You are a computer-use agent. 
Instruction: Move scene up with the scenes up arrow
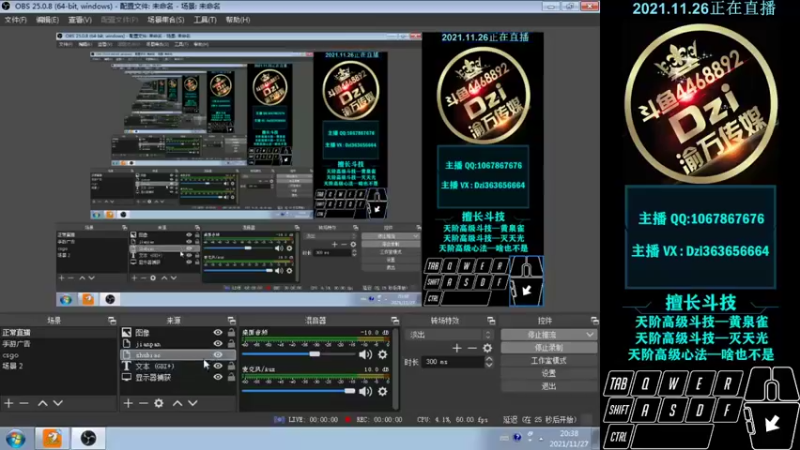(43, 403)
